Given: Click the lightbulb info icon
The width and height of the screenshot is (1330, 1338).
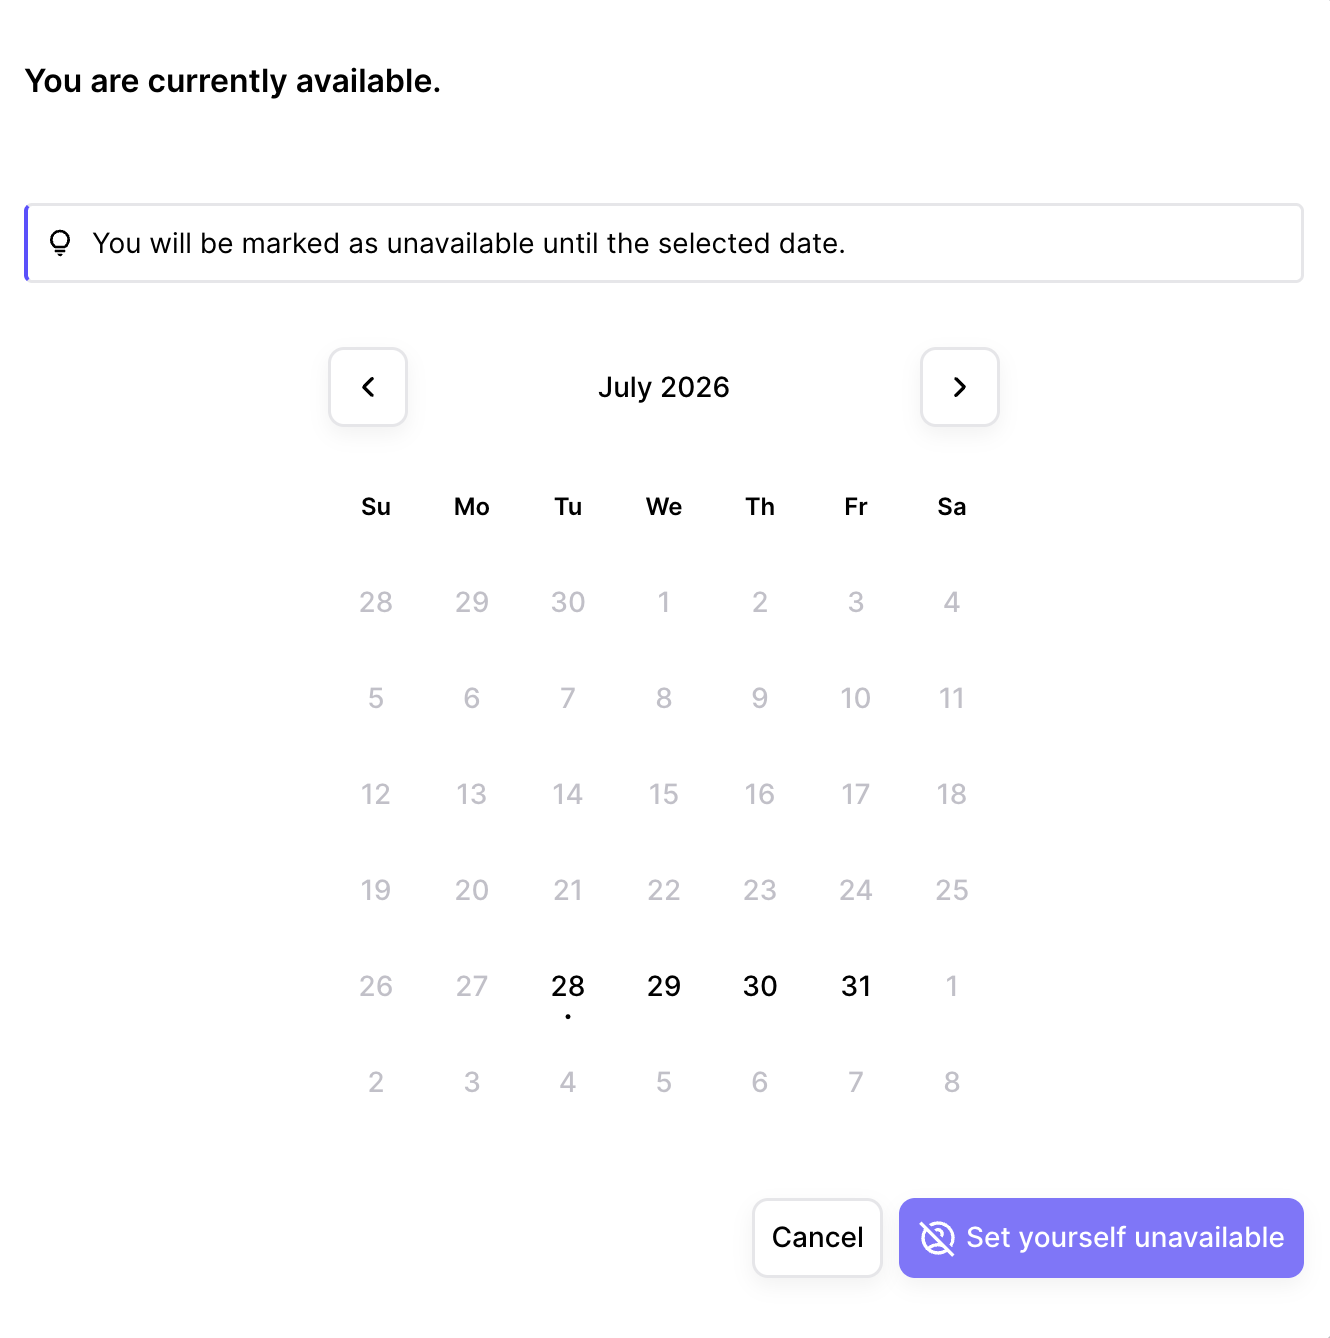Looking at the screenshot, I should coord(60,243).
